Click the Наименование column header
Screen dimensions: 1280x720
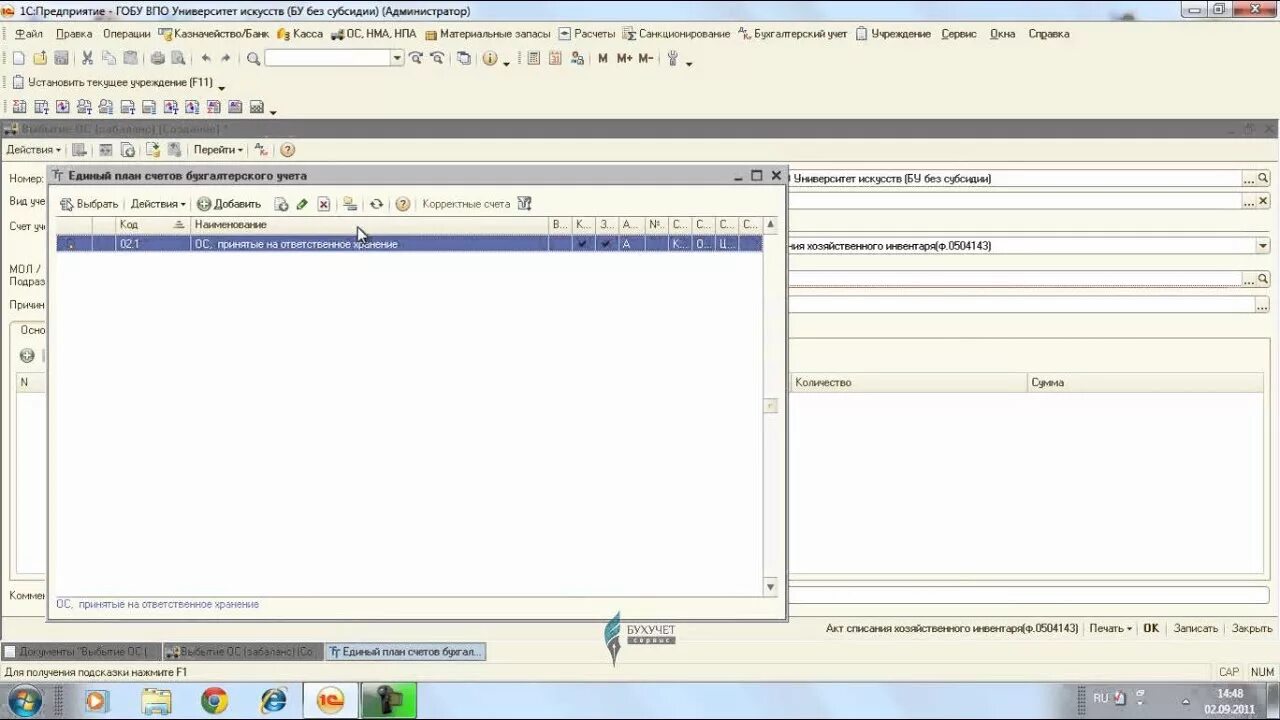click(369, 225)
